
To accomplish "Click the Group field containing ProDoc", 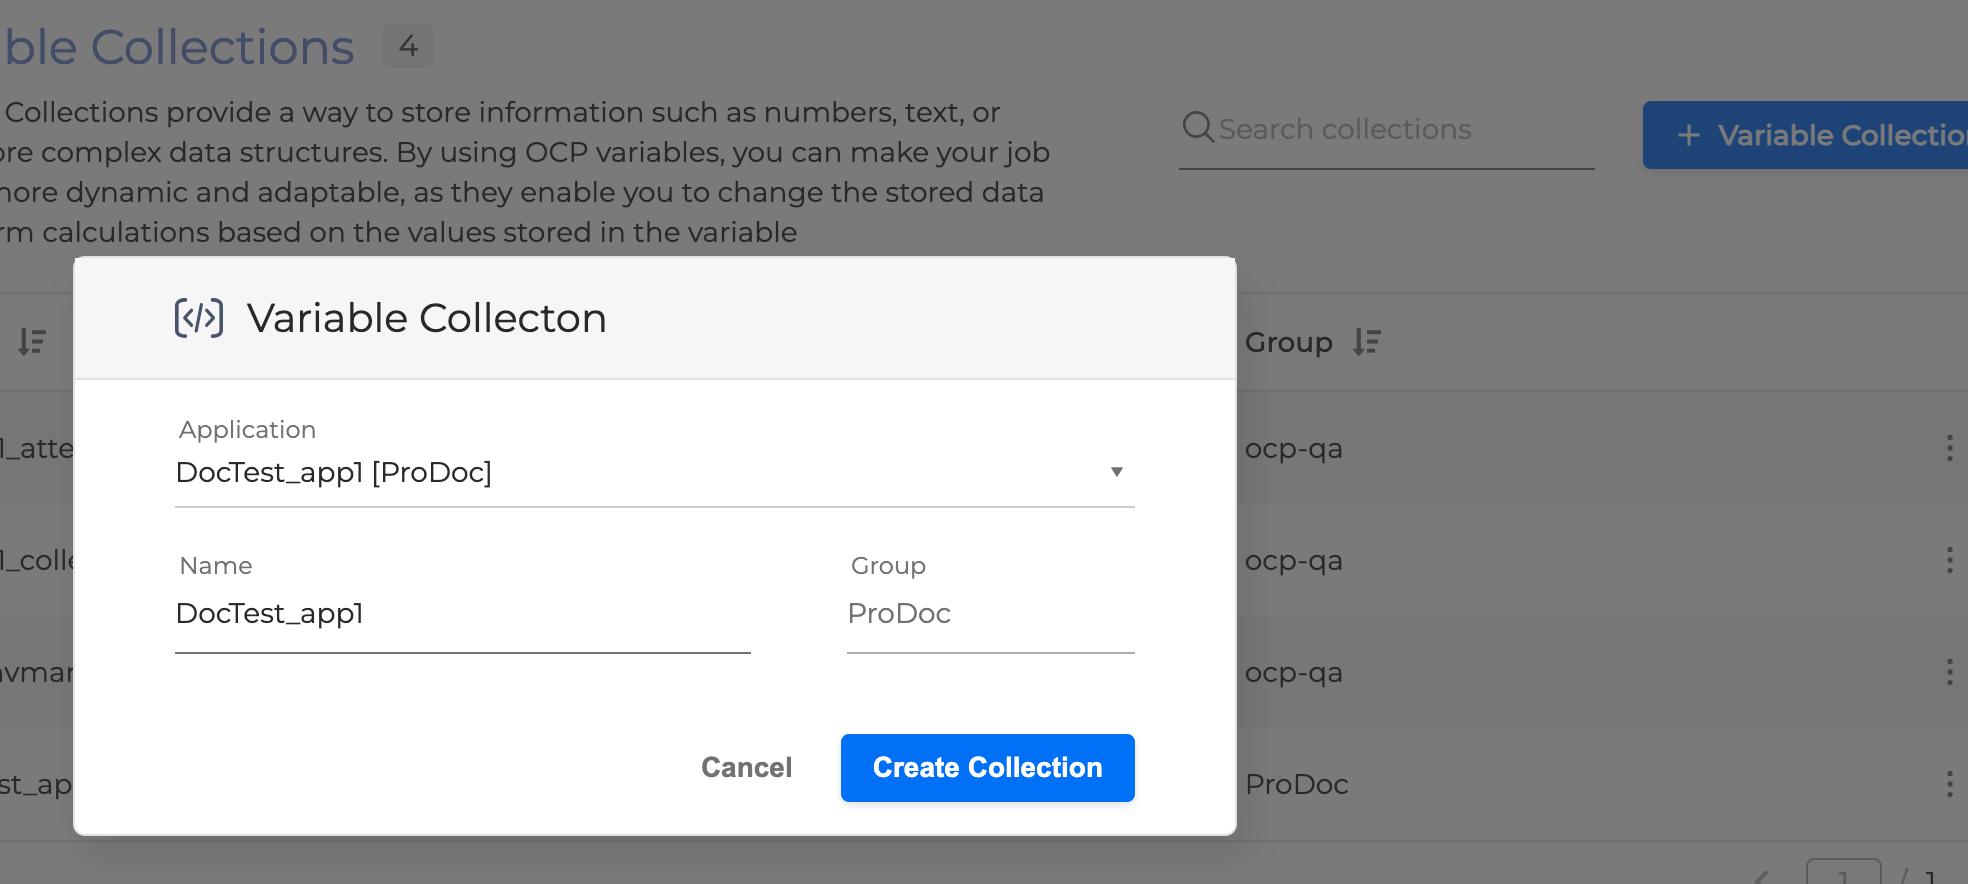I will tap(989, 614).
